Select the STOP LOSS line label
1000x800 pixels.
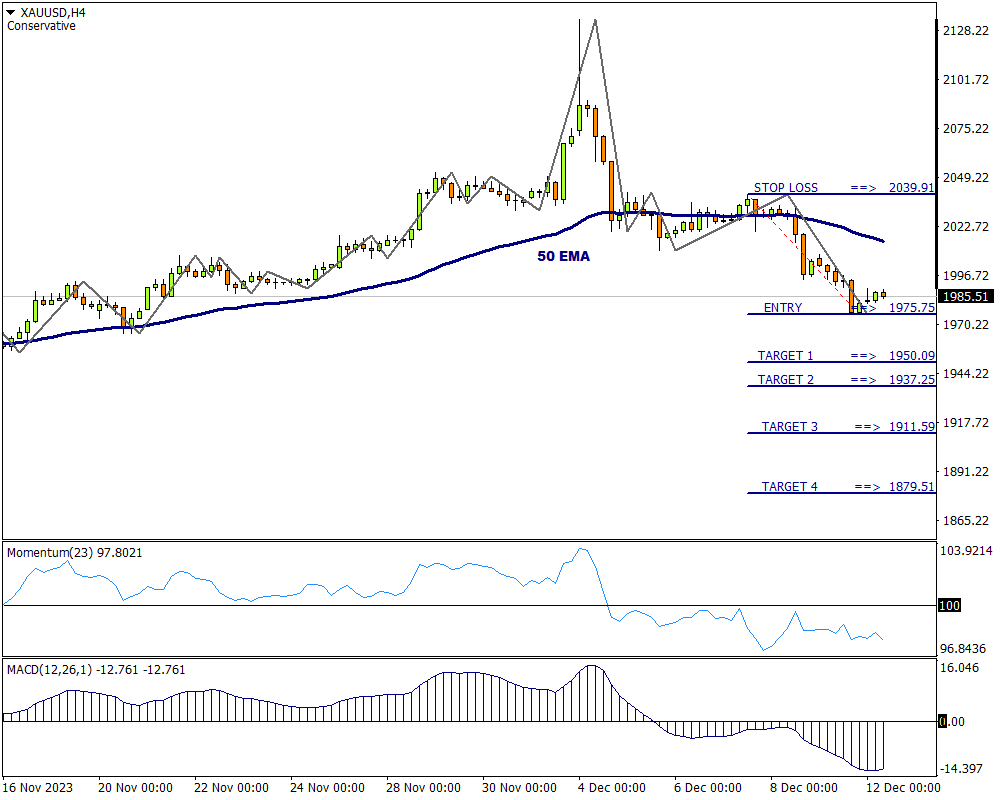tap(785, 187)
